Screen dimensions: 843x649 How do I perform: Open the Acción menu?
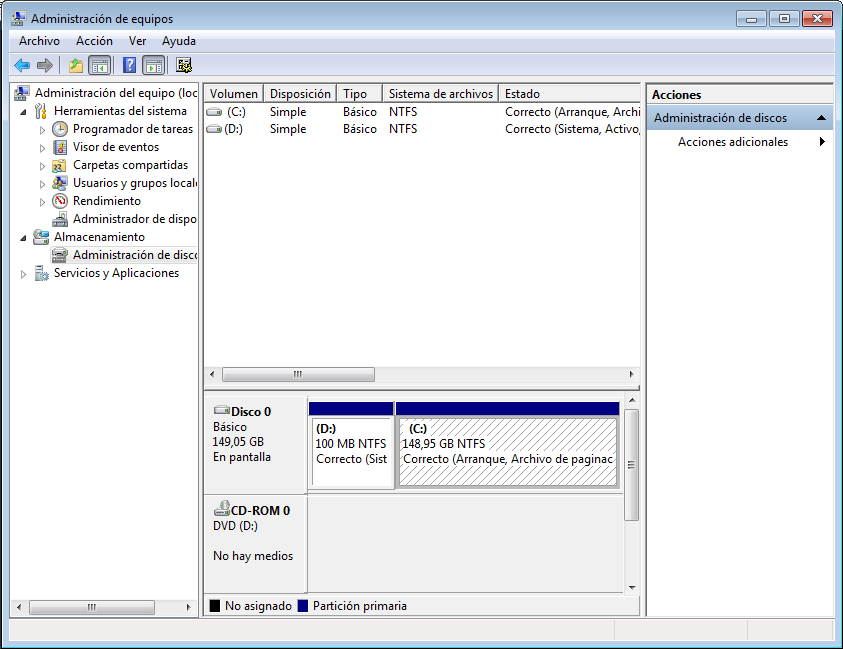tap(94, 41)
